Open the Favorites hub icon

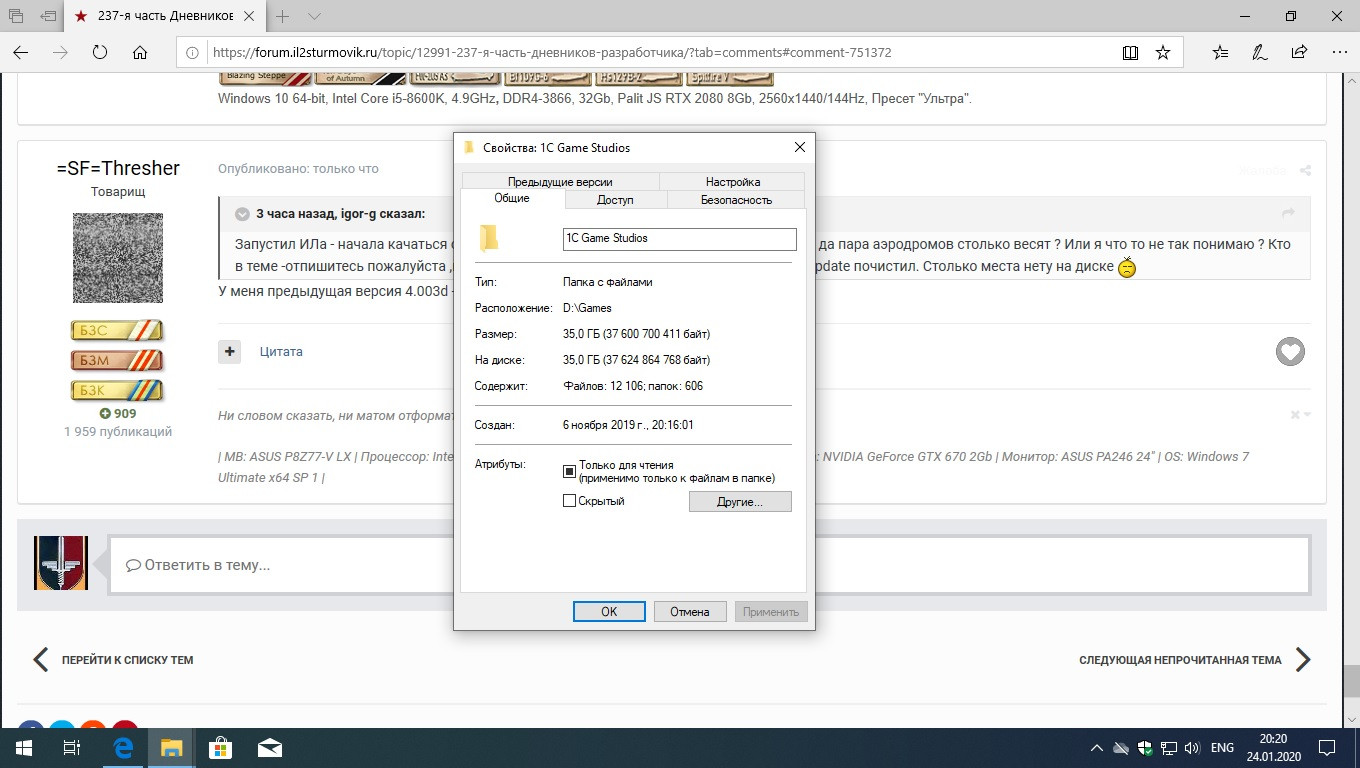1220,52
